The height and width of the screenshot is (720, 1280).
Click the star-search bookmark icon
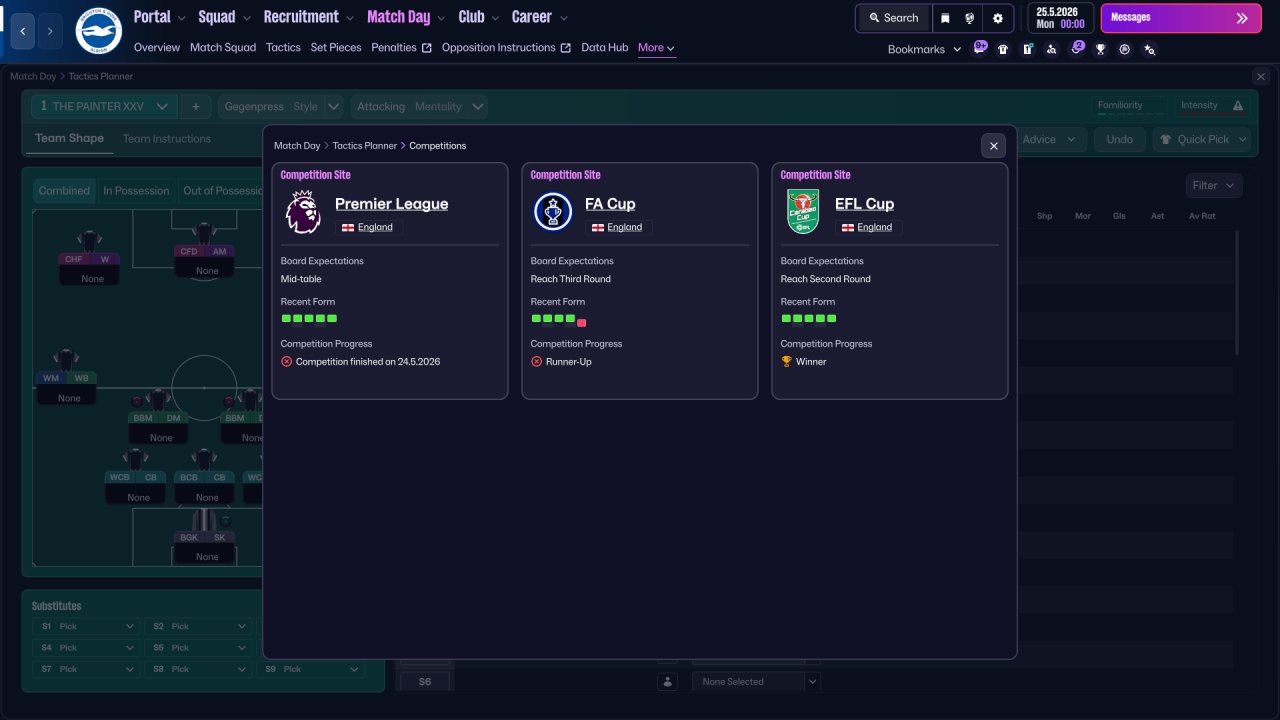coord(1150,49)
